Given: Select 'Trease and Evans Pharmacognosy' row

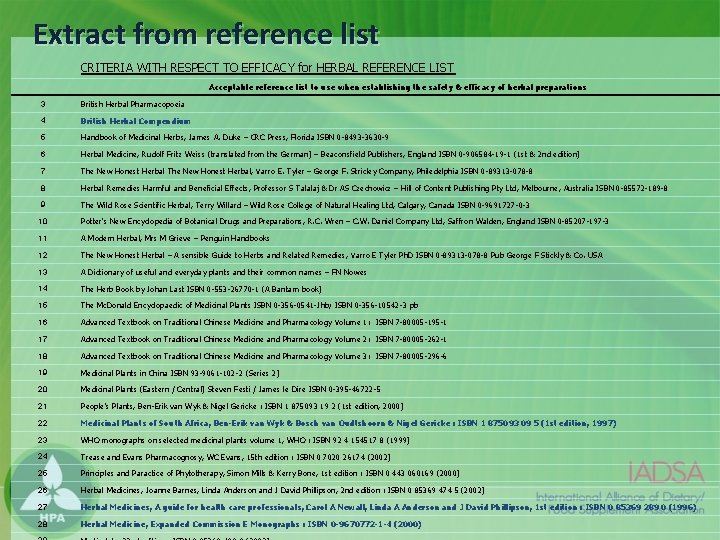Looking at the screenshot, I should coord(235,457).
